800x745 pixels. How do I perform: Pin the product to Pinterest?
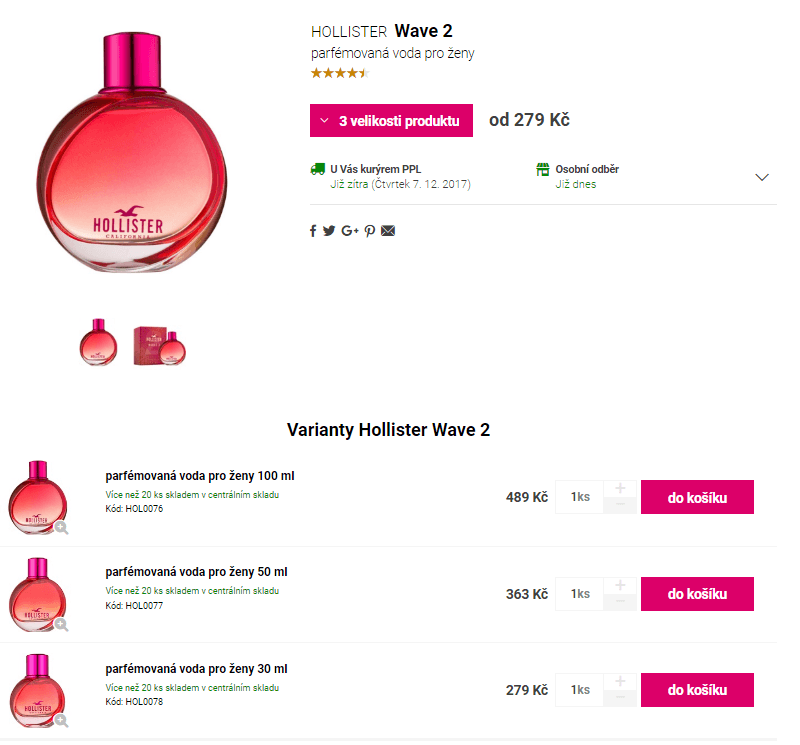point(369,230)
